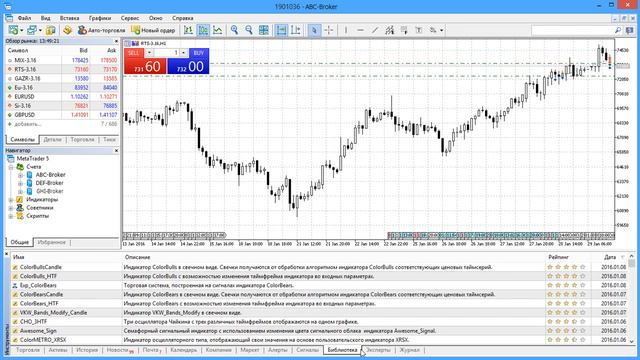Expand the DEF-Broker account node
640x360 pixels.
(x=20, y=183)
